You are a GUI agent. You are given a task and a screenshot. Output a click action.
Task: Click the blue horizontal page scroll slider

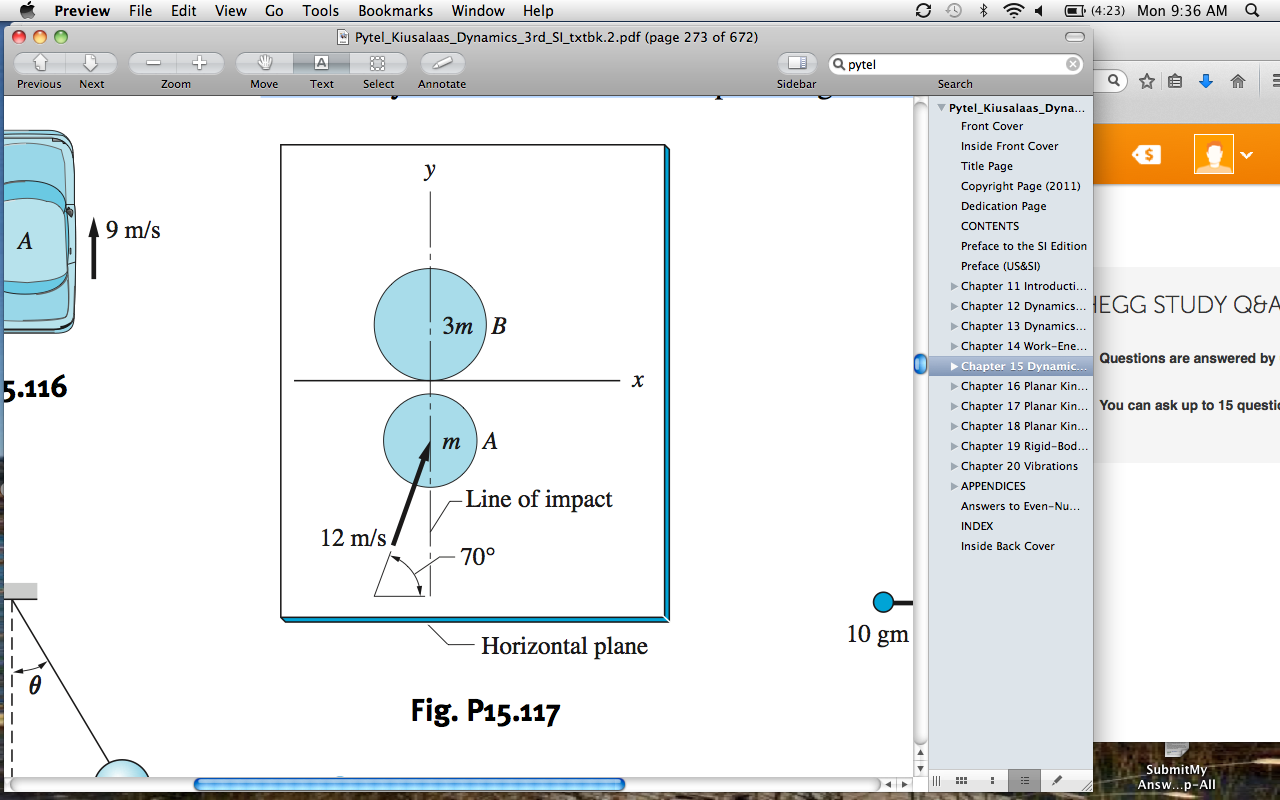(x=410, y=785)
